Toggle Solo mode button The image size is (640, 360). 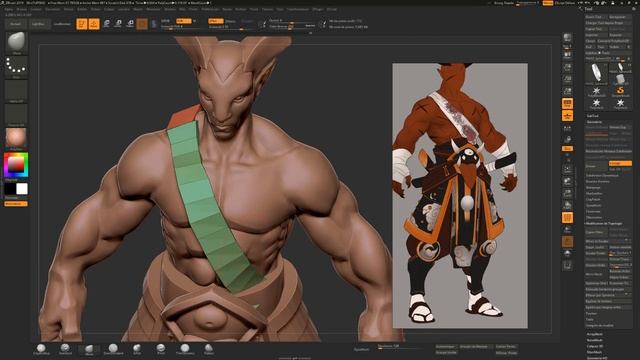coord(567,253)
